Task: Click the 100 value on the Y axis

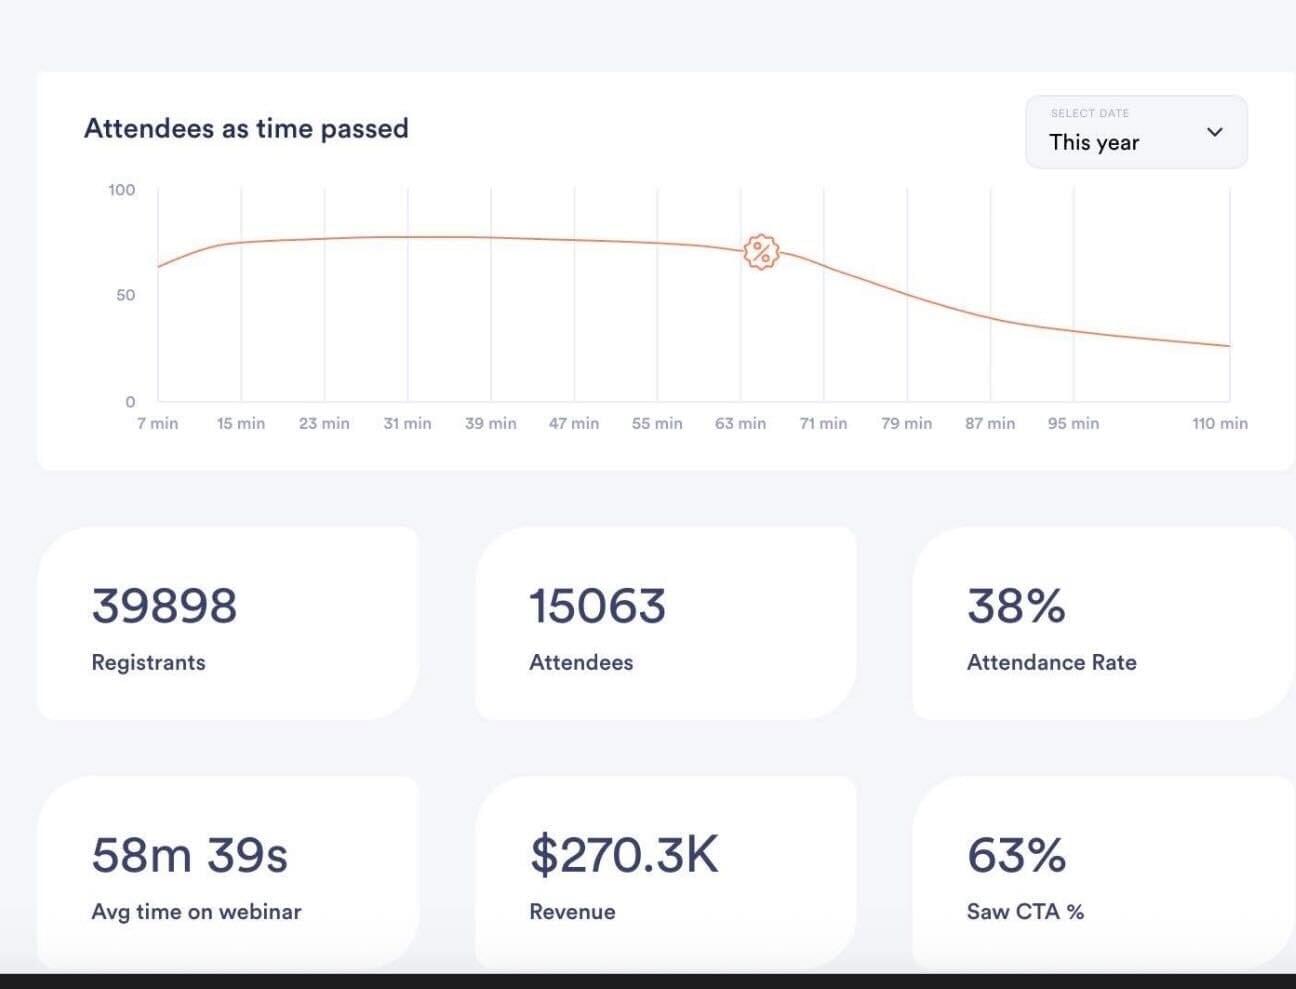Action: pos(121,190)
